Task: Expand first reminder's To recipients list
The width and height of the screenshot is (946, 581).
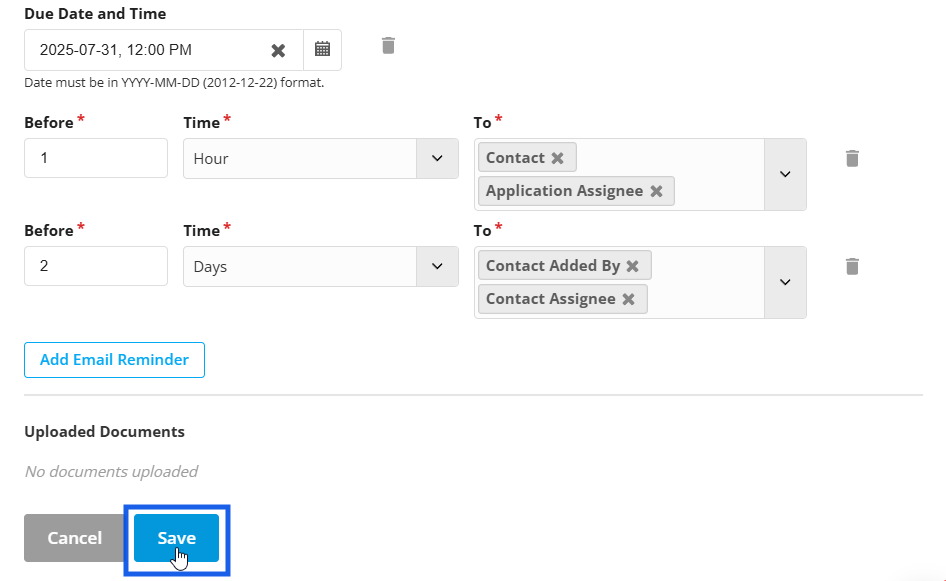Action: tap(785, 174)
